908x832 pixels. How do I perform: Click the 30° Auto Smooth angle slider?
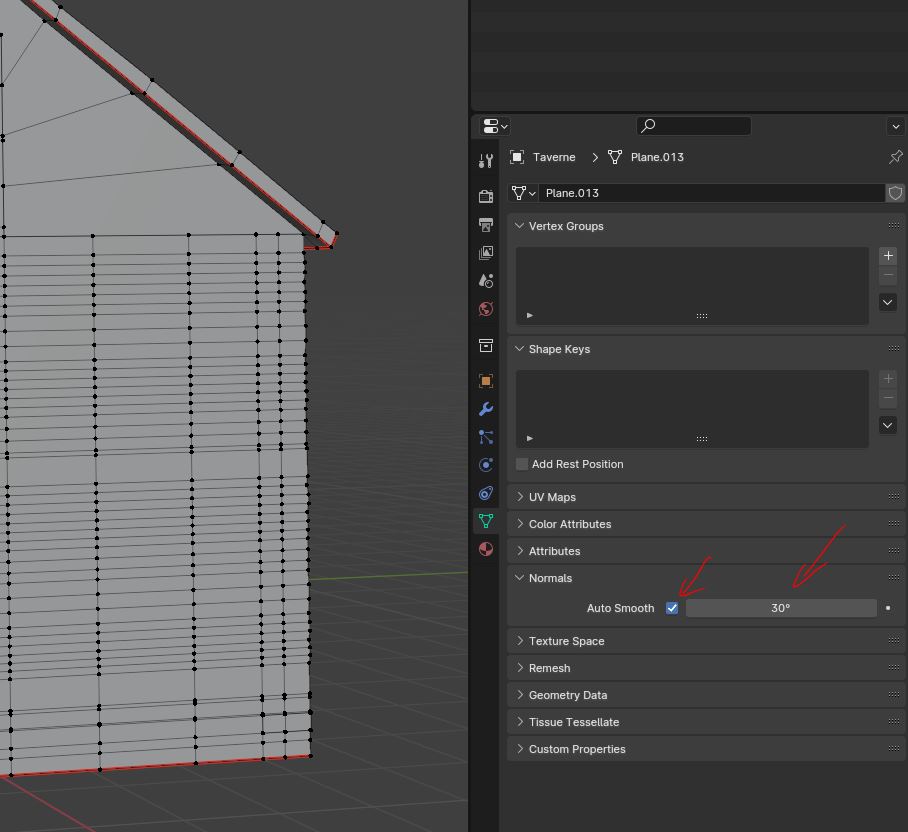(x=780, y=608)
